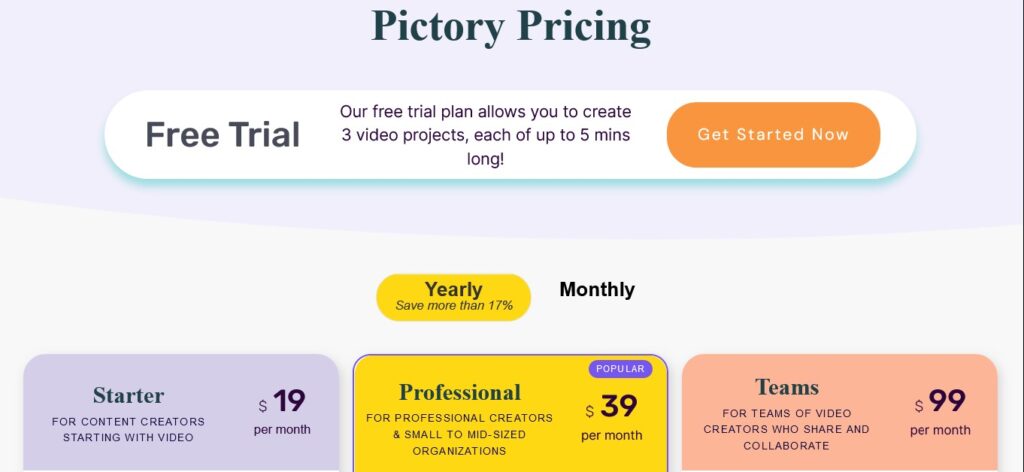Viewport: 1024px width, 472px height.
Task: Select the Teams plan heading
Action: pyautogui.click(x=787, y=387)
